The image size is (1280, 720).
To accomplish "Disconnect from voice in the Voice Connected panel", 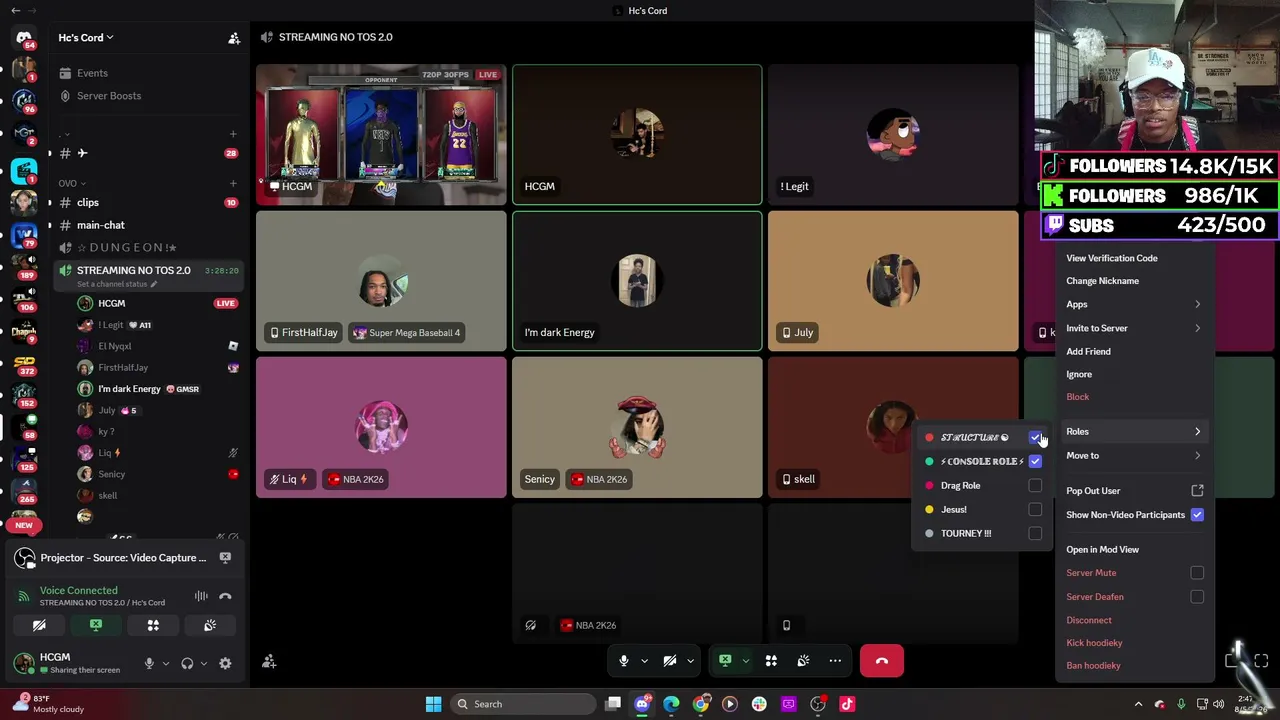I will point(225,596).
